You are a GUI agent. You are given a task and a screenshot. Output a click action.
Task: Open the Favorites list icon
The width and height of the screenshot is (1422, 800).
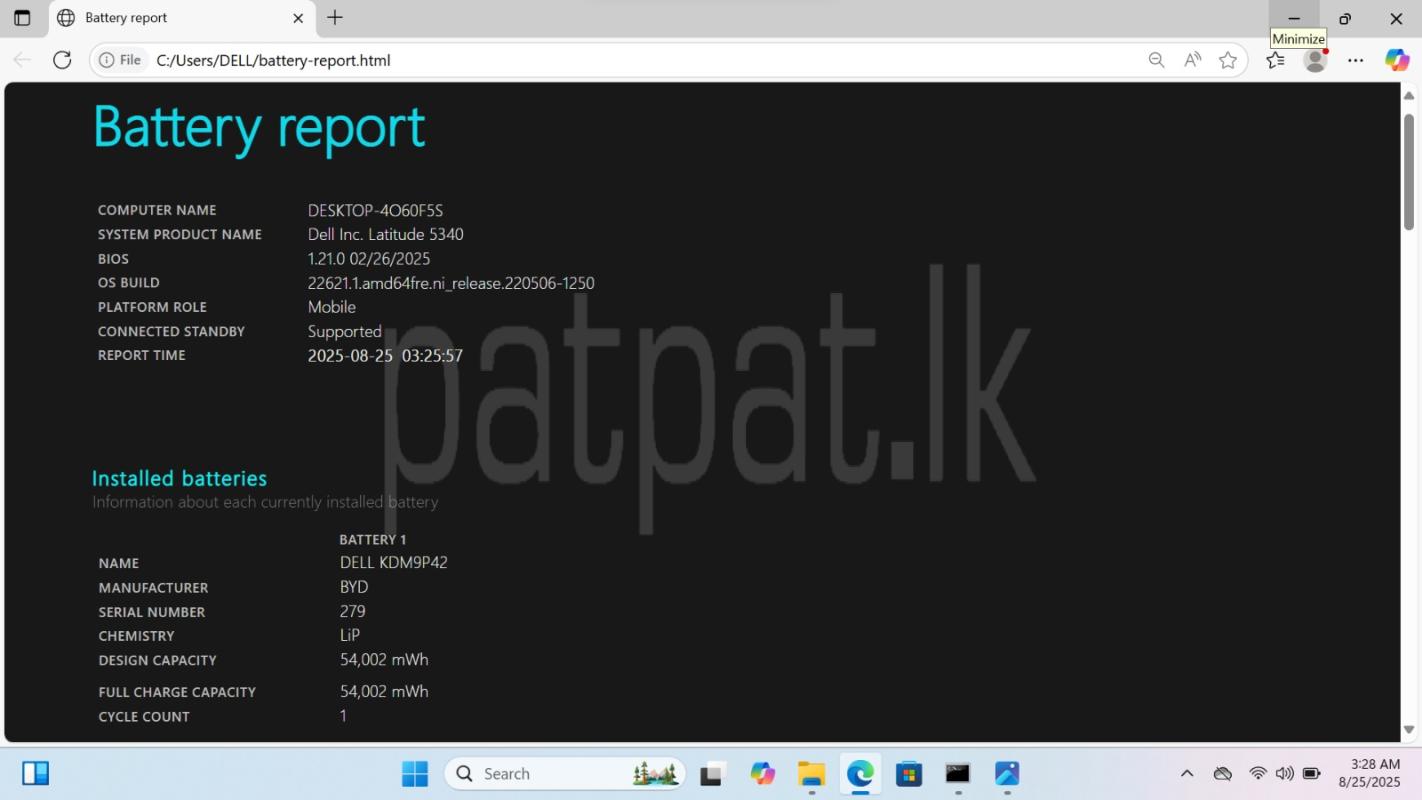coord(1275,60)
